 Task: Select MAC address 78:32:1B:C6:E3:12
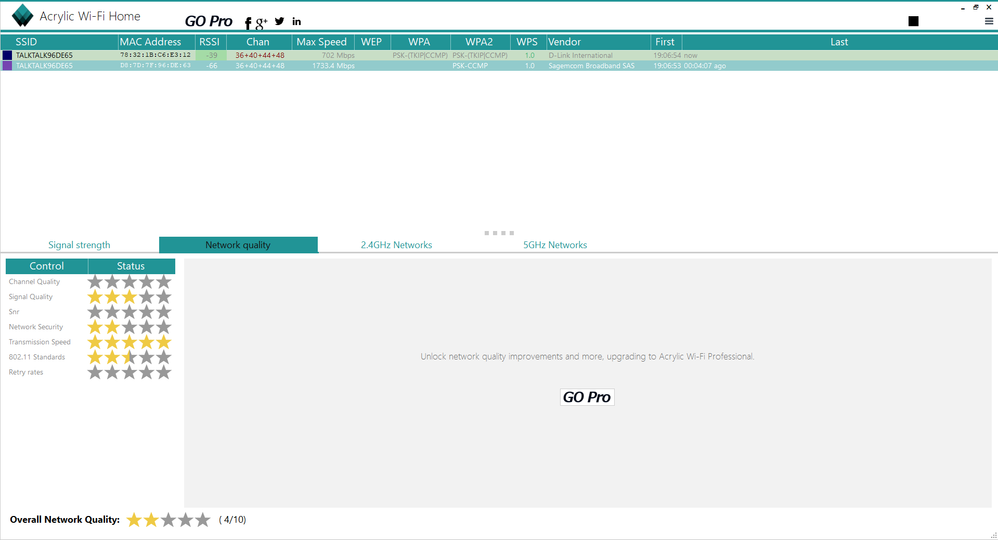click(155, 55)
